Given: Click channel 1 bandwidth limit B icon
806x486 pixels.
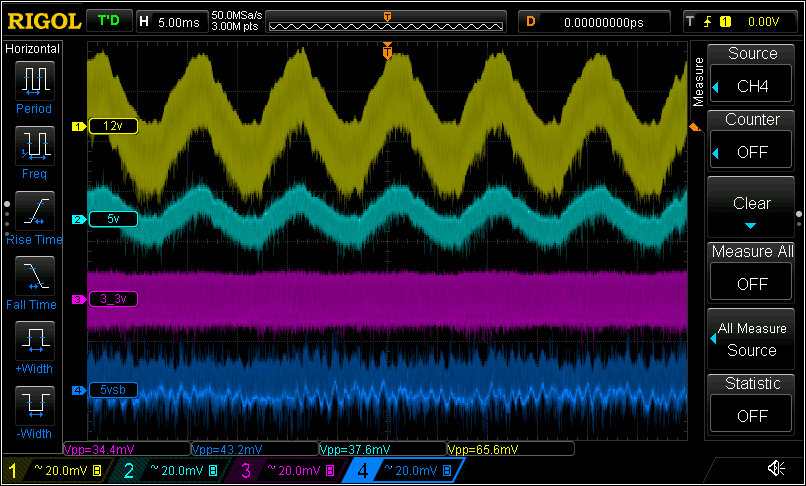Looking at the screenshot, I should 97,470.
